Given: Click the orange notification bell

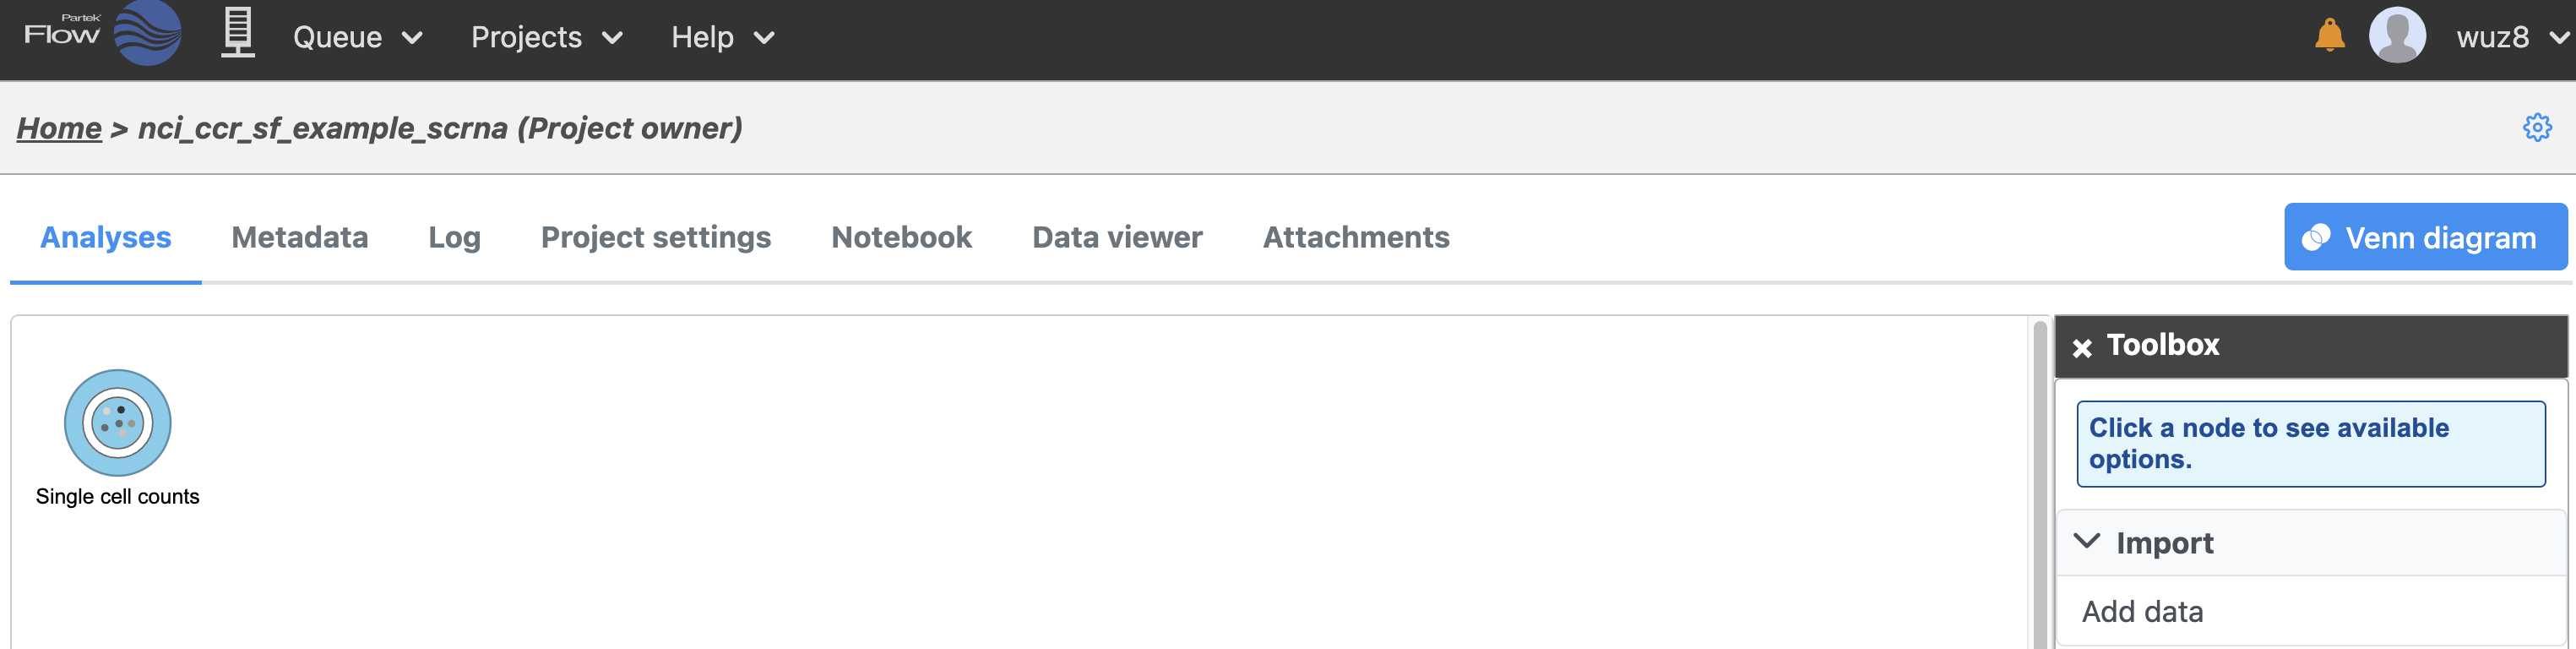Looking at the screenshot, I should (2329, 36).
